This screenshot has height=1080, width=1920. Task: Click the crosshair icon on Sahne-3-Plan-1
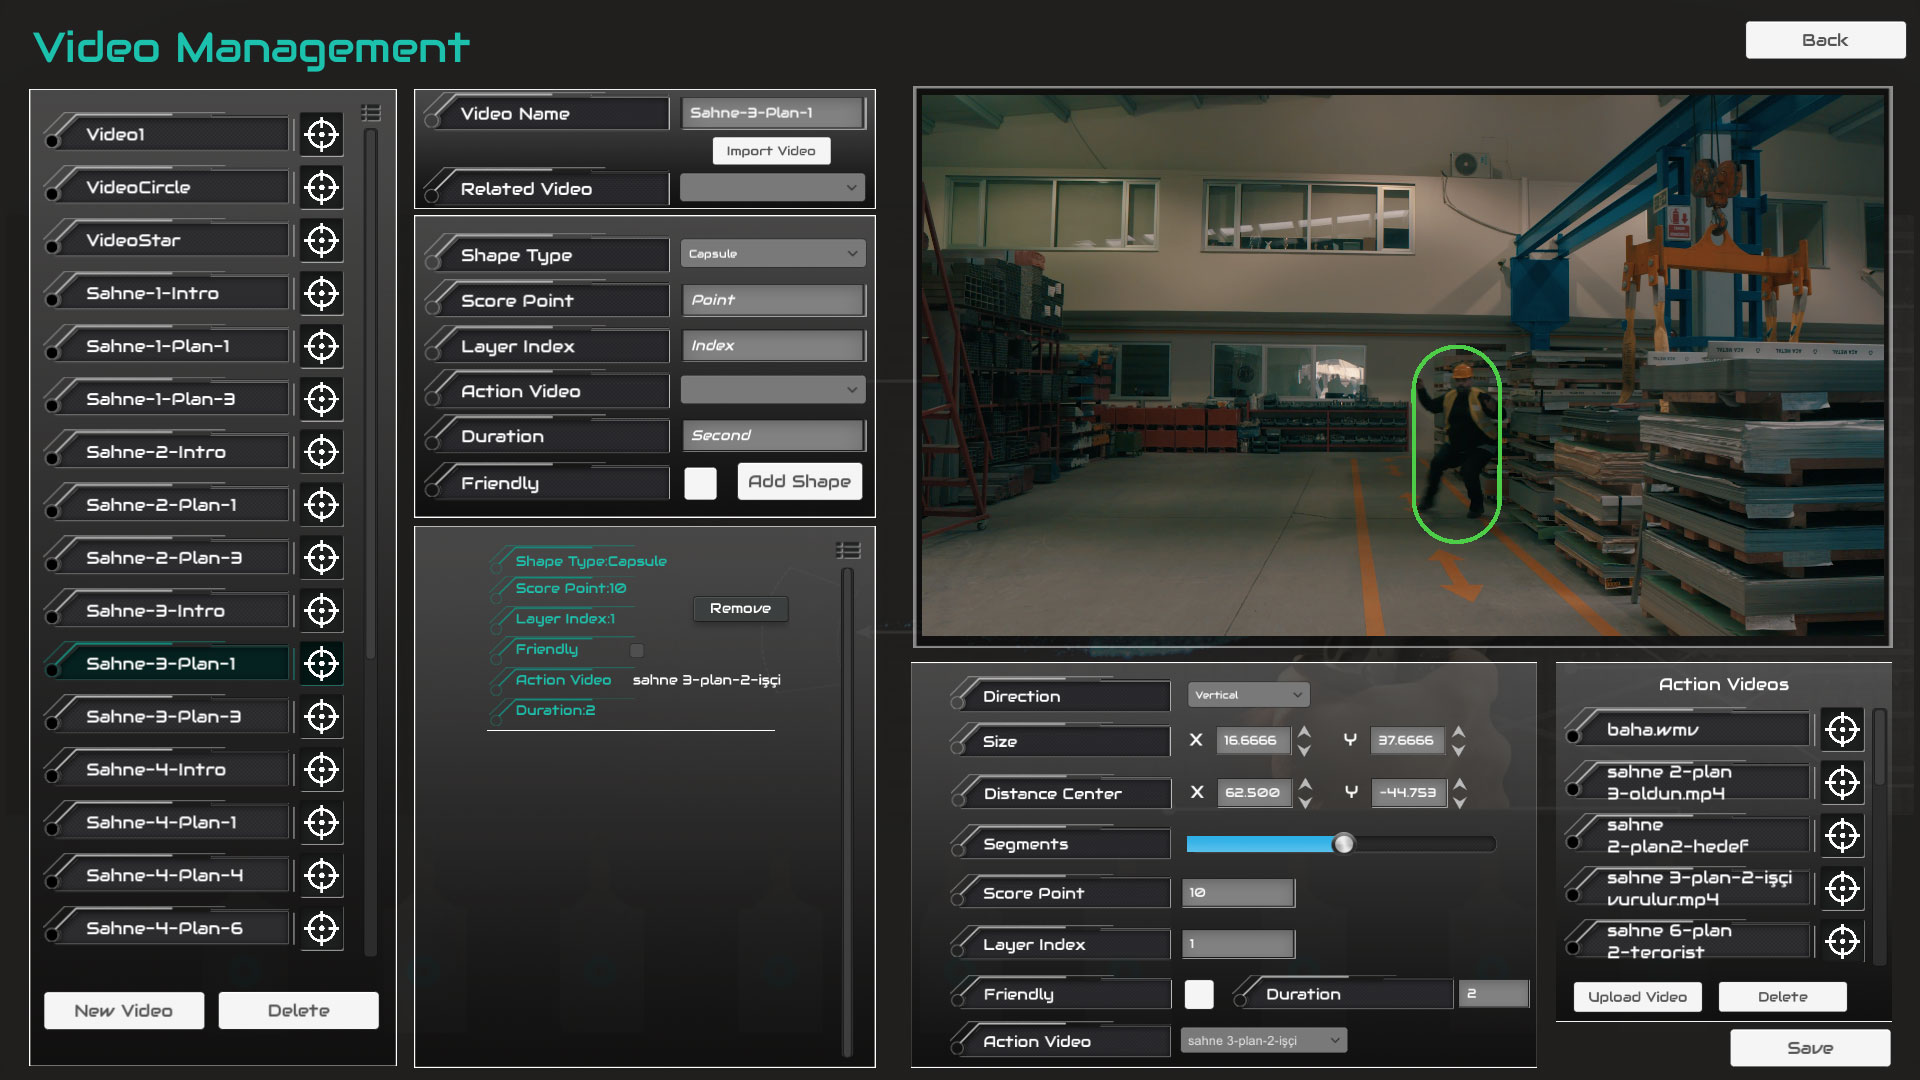[x=322, y=663]
